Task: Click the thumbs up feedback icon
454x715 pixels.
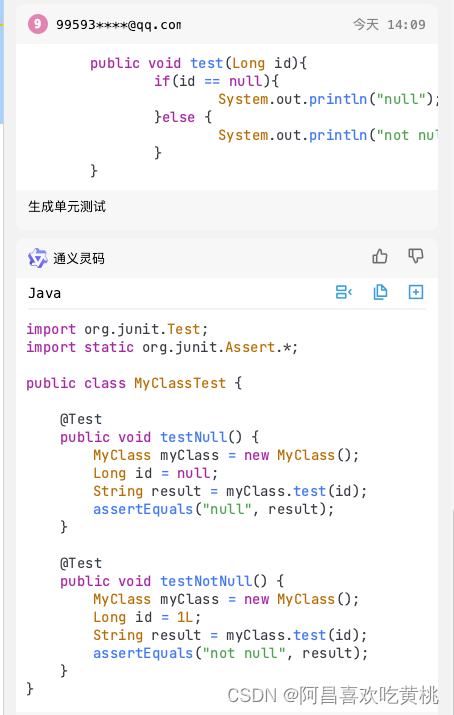Action: 379,256
